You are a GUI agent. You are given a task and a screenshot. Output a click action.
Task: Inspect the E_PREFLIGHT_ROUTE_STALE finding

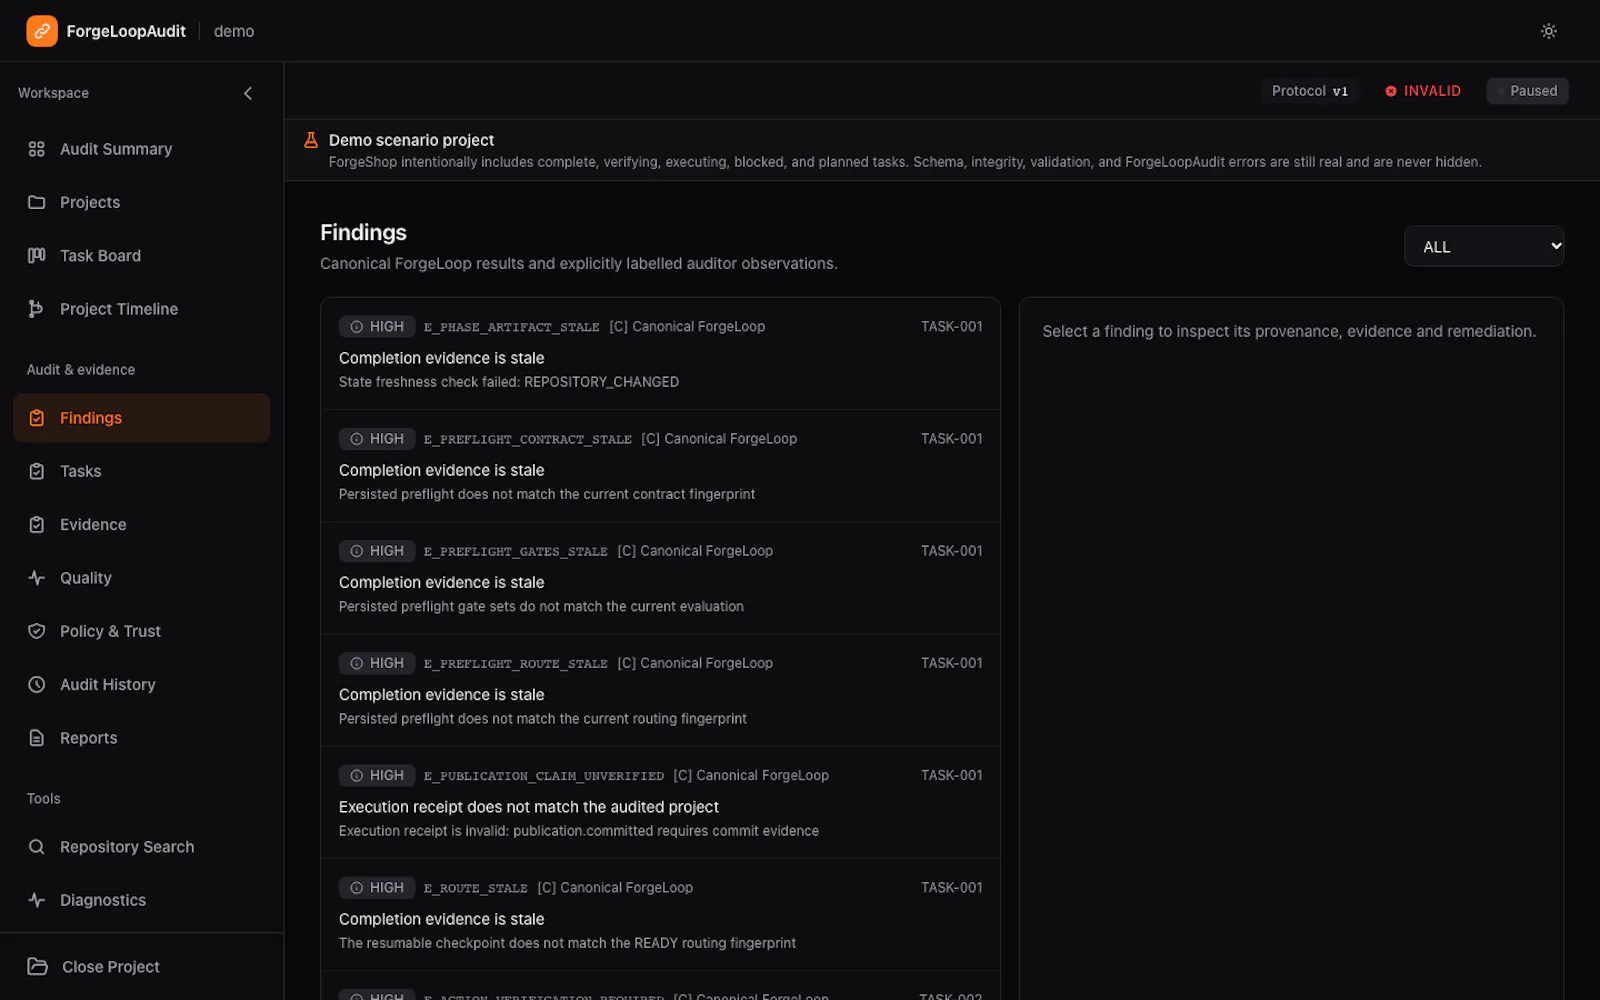click(x=660, y=690)
